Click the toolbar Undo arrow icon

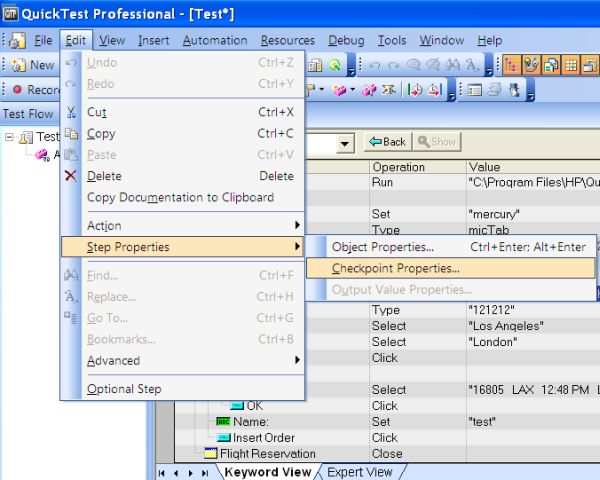374,66
